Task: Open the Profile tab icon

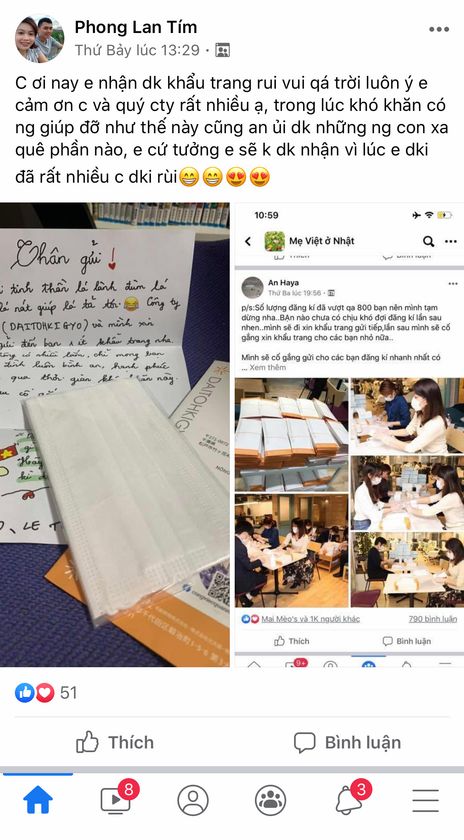Action: point(193,800)
